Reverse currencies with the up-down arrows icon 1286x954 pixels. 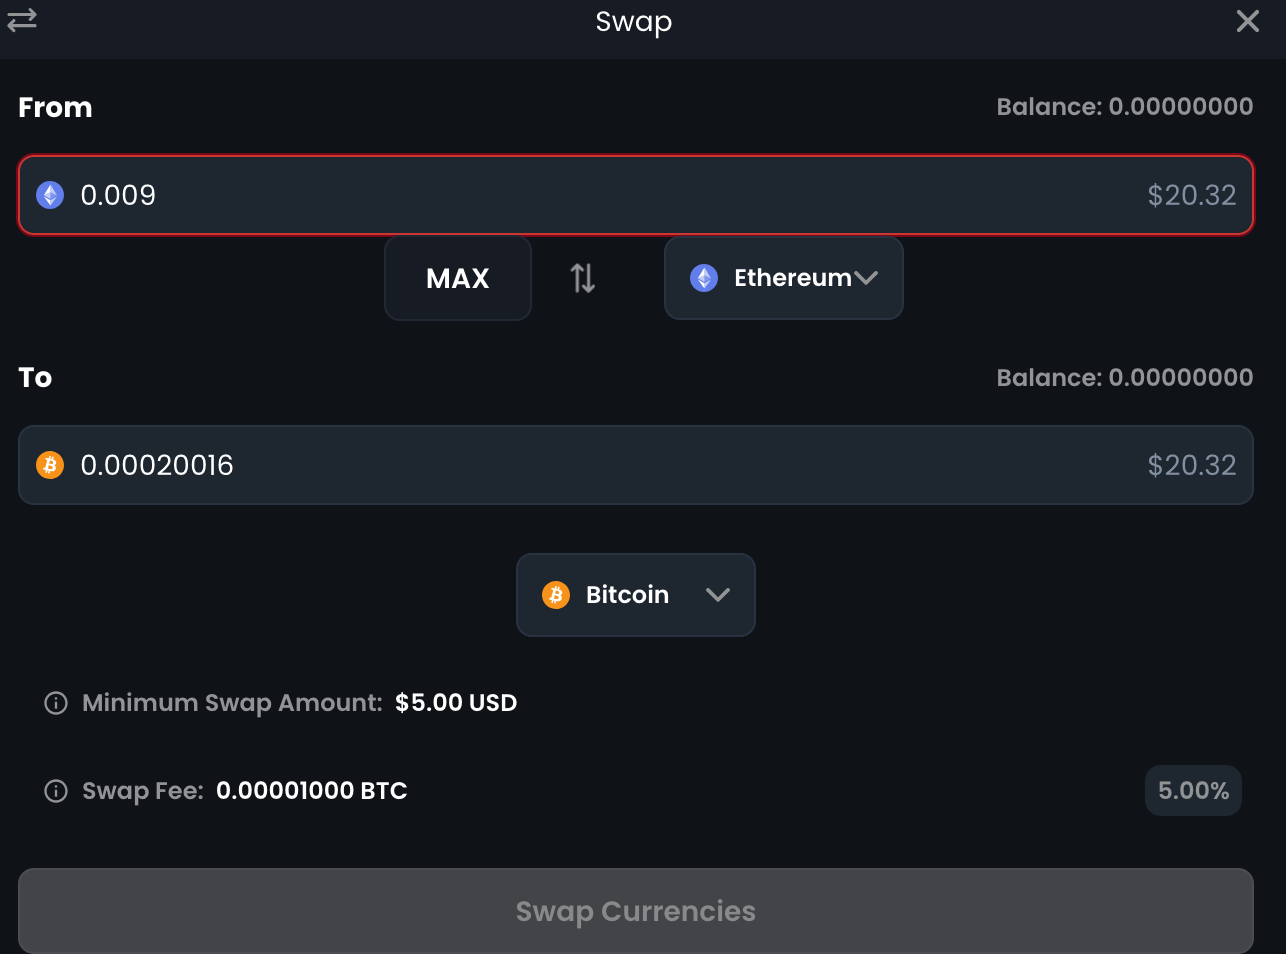coord(583,278)
